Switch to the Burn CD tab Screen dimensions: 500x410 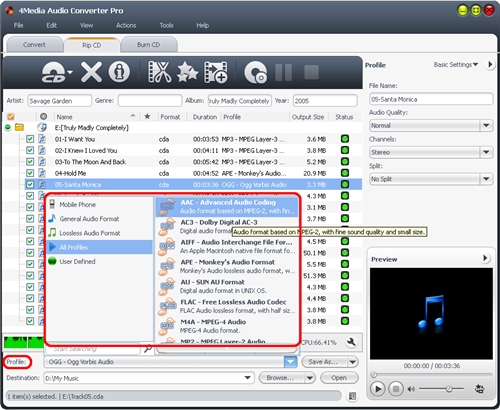pos(149,45)
